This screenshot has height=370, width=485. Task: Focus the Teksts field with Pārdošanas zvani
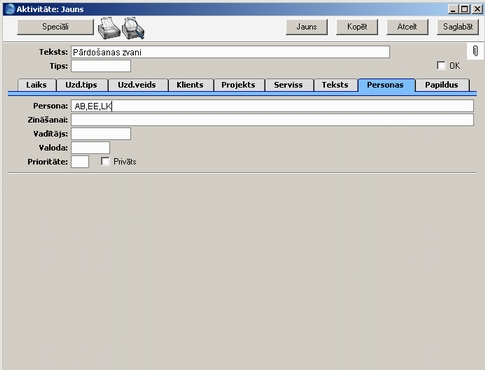click(x=230, y=52)
